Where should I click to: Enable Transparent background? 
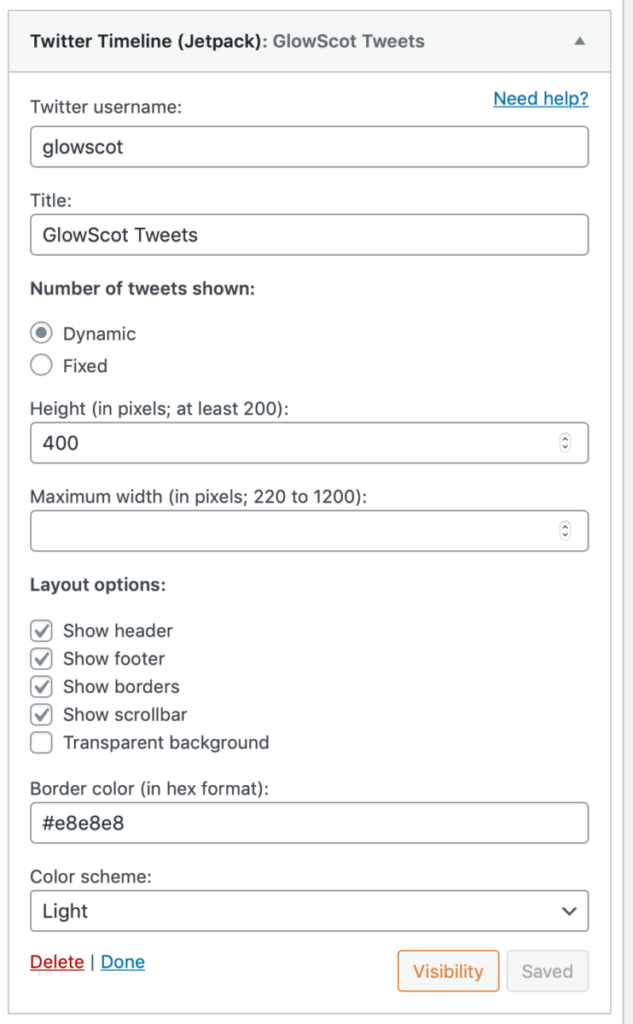pyautogui.click(x=40, y=742)
